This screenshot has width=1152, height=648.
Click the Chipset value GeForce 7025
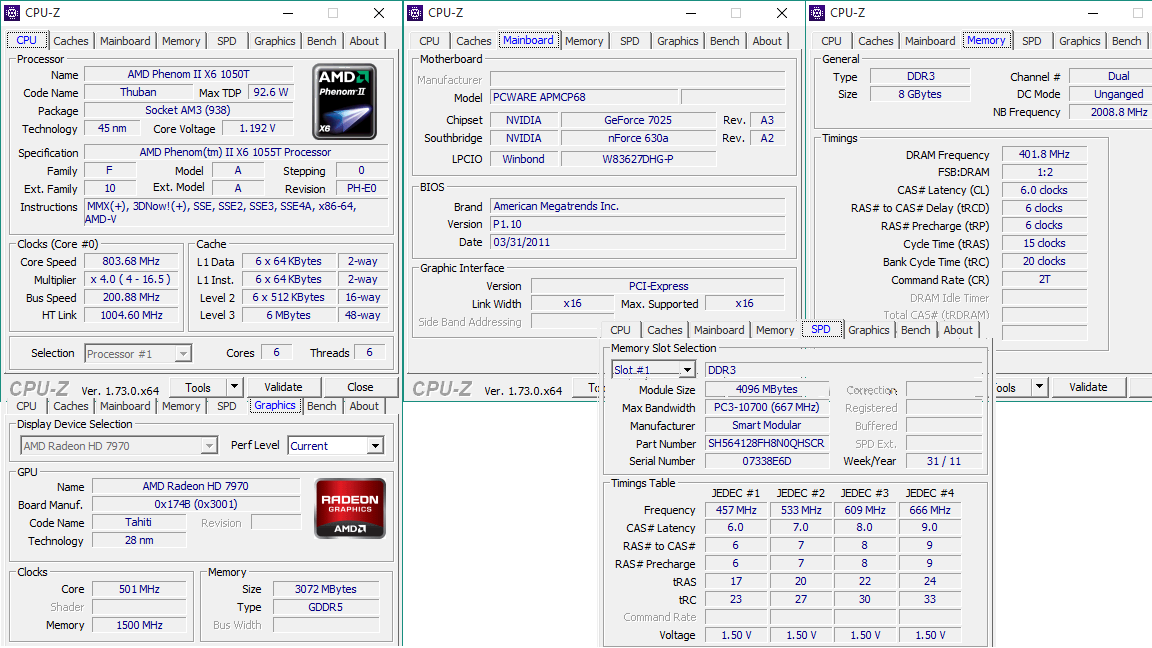point(638,120)
